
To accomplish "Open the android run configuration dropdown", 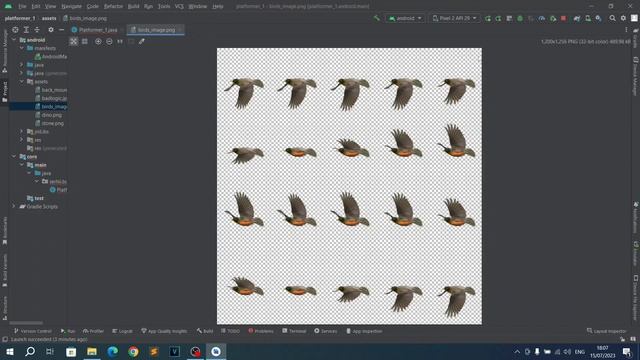I will pos(405,18).
